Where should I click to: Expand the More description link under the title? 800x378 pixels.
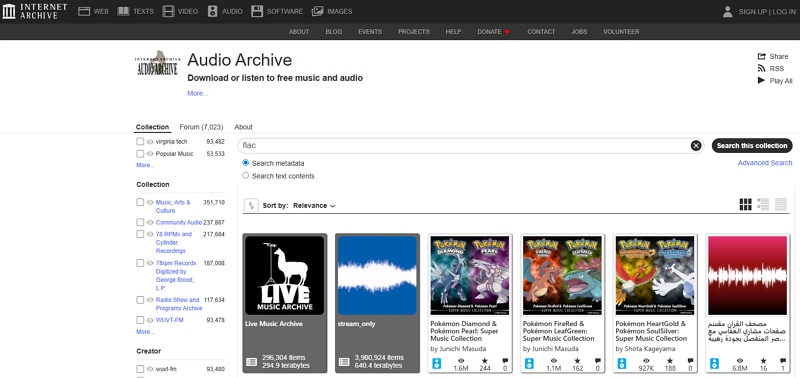197,93
